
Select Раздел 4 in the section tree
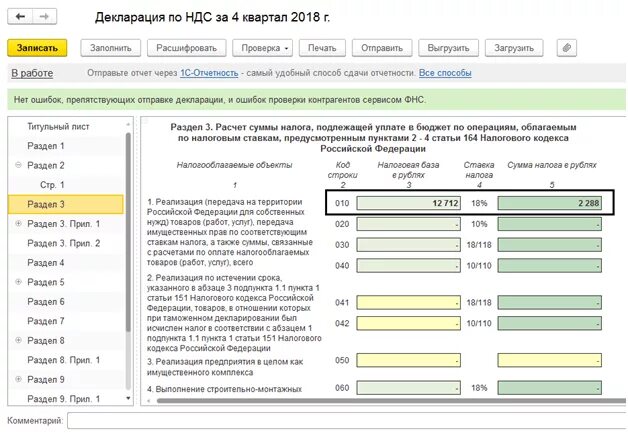[x=46, y=263]
